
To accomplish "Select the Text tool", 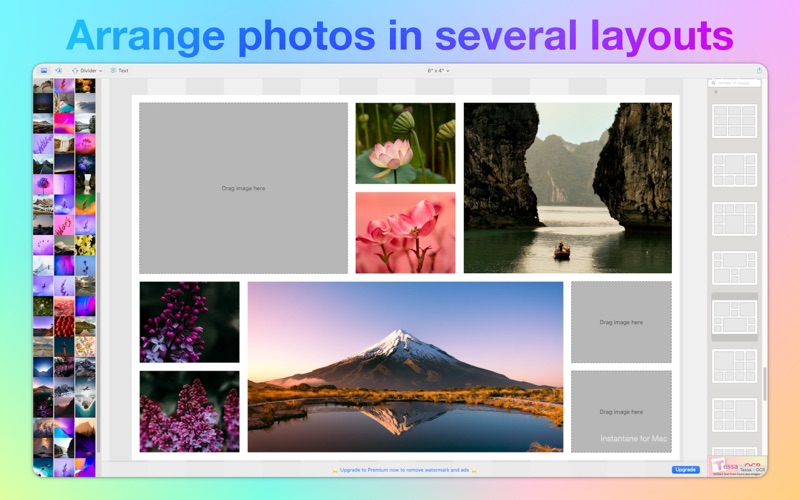I will [x=120, y=70].
